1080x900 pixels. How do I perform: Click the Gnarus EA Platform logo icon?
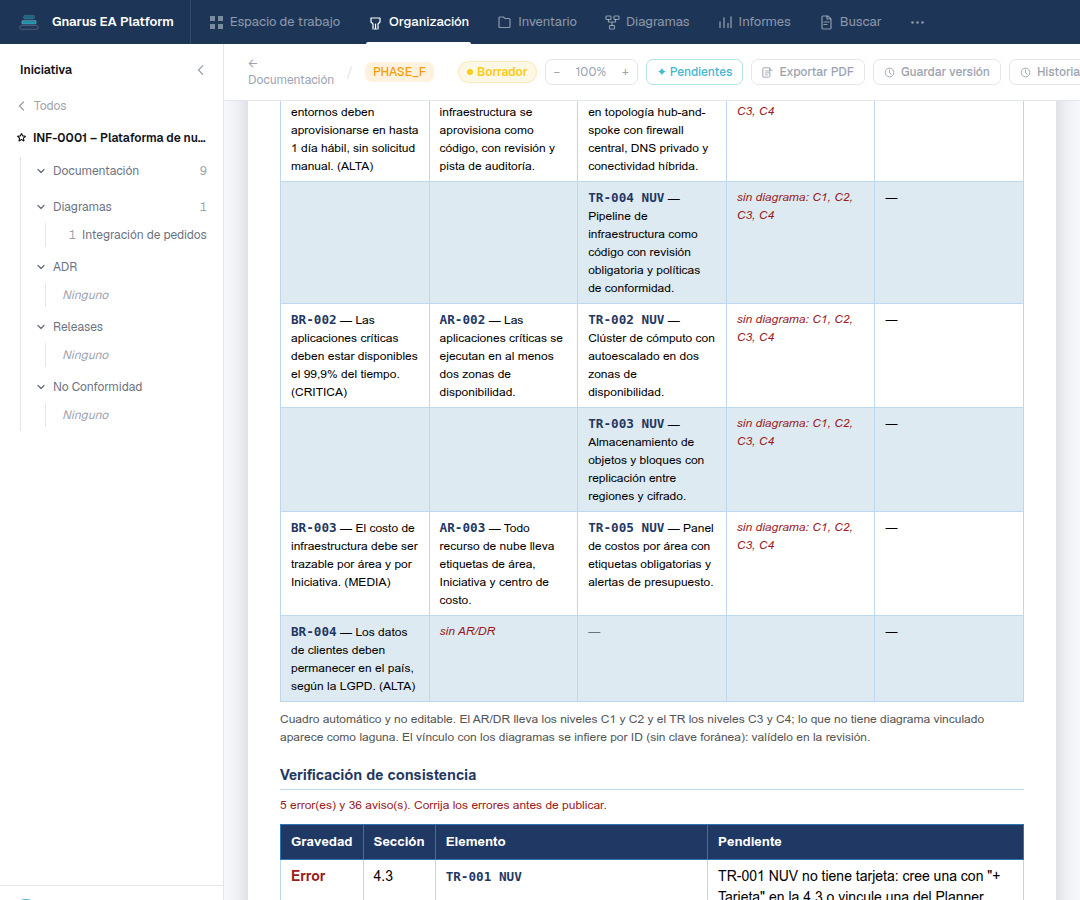(x=29, y=22)
